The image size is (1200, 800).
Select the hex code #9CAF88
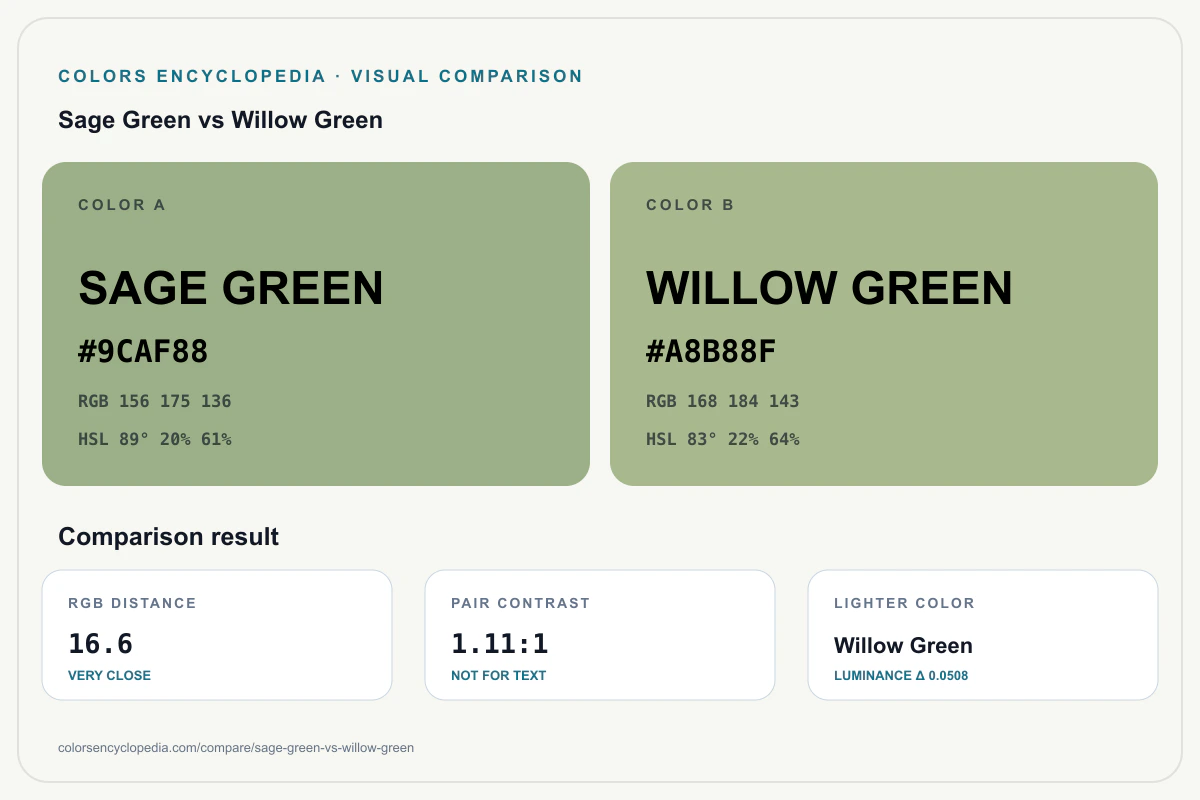(143, 352)
